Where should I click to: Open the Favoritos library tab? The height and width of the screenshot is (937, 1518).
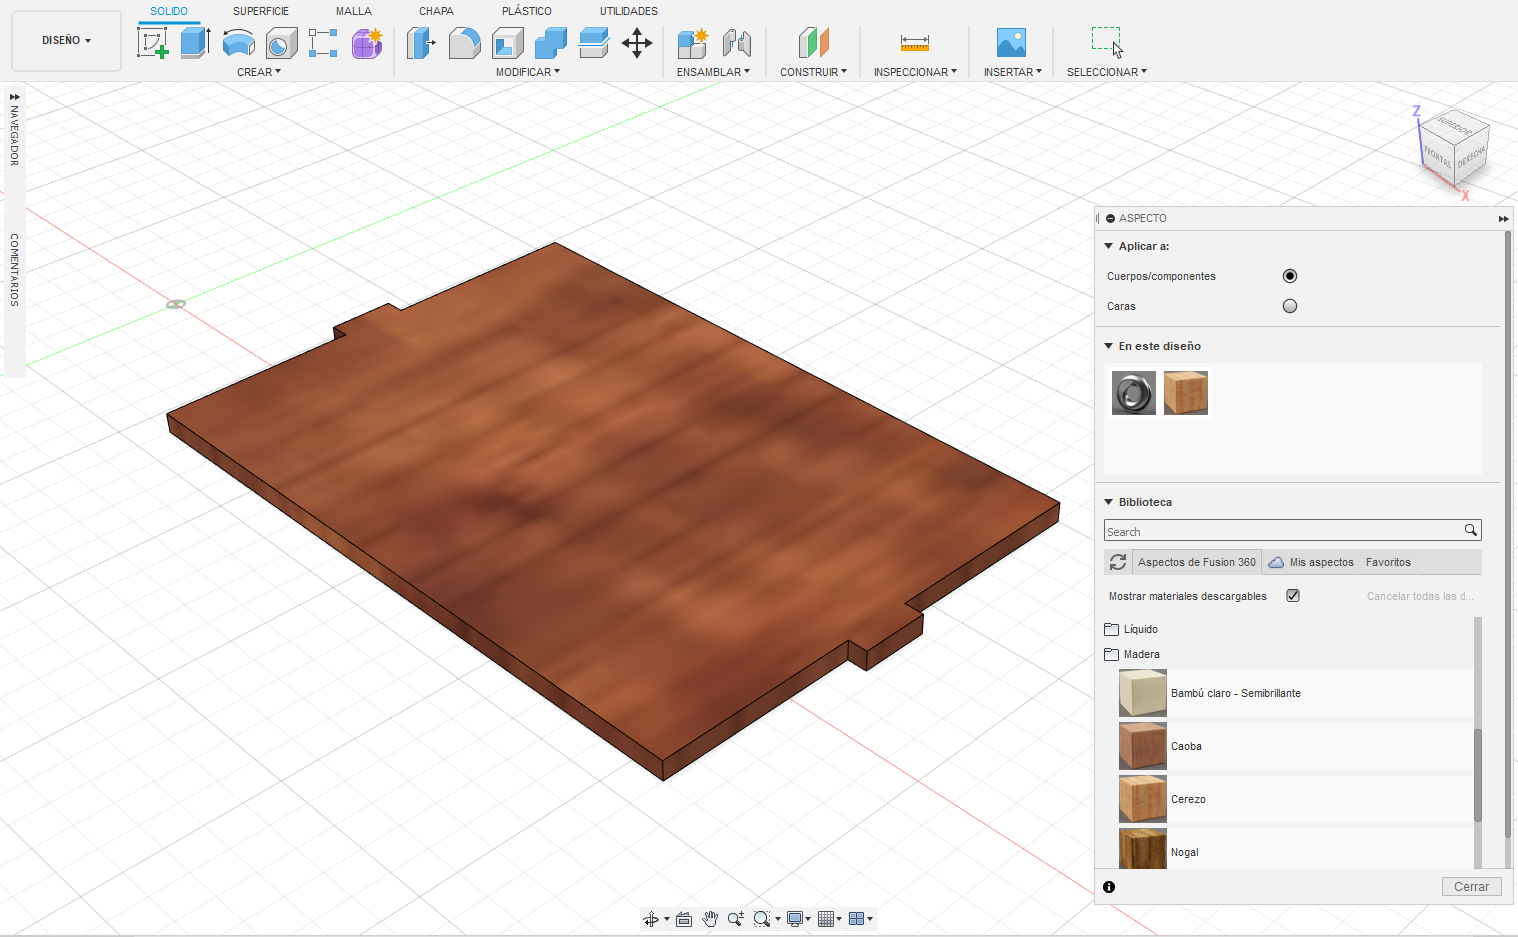click(1388, 562)
